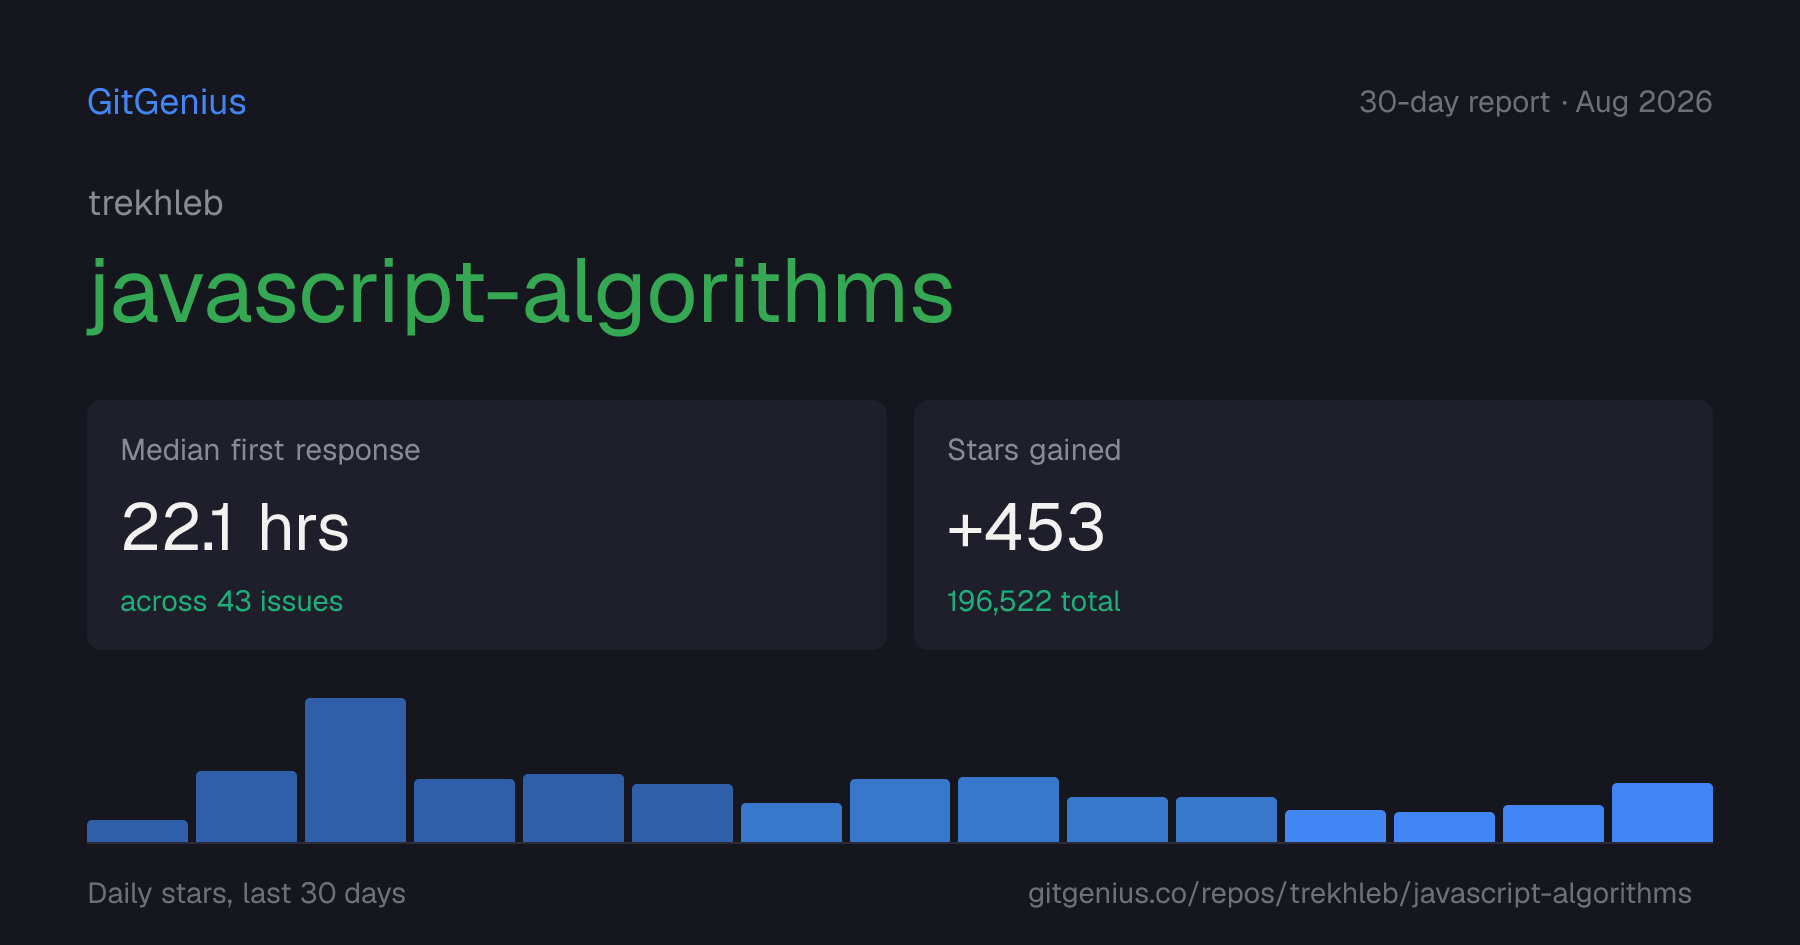Click the GitGenius brand link
The height and width of the screenshot is (945, 1800).
point(167,102)
